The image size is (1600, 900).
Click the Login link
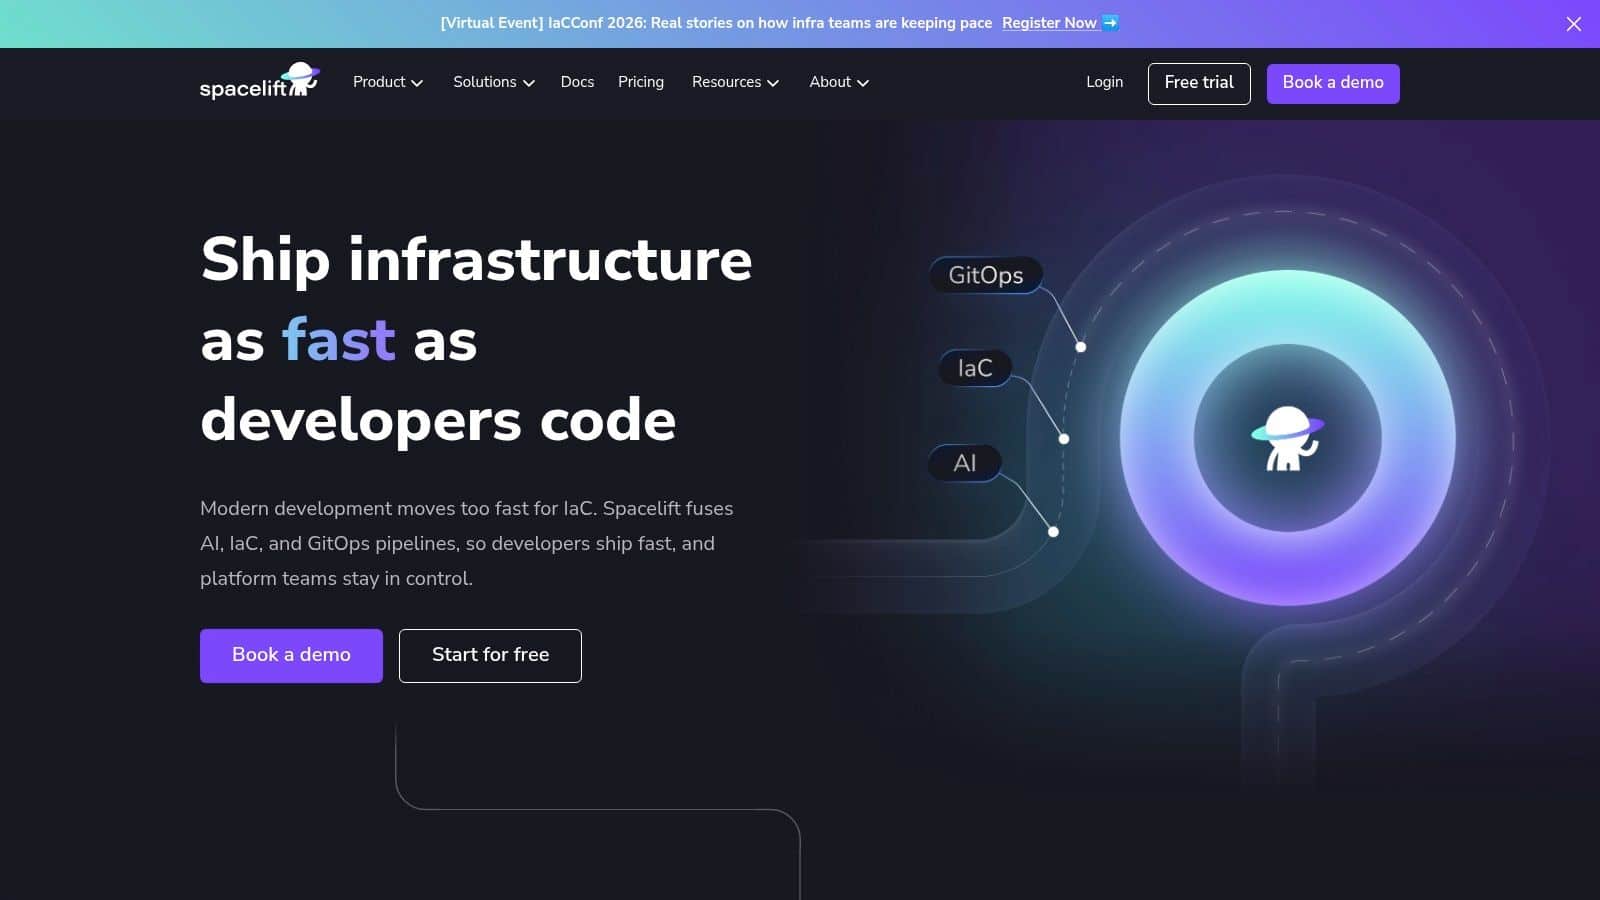[x=1104, y=82]
